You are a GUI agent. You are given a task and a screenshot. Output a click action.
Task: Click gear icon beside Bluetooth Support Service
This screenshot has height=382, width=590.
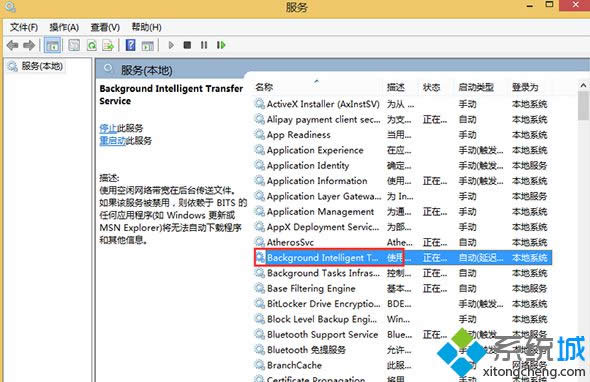[260, 334]
